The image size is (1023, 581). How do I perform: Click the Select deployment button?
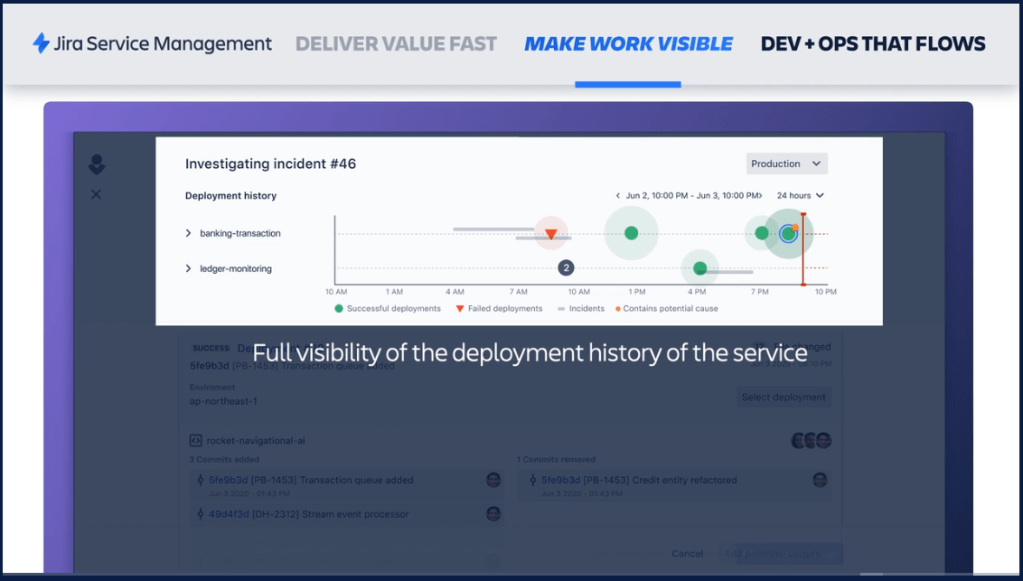click(x=783, y=397)
